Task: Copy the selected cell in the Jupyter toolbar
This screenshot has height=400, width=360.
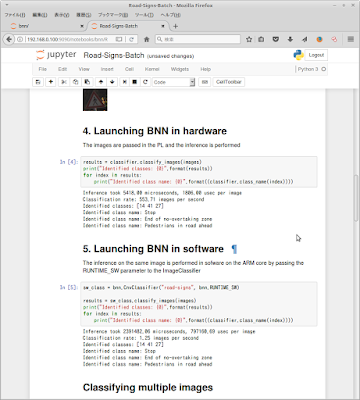Action: (x=76, y=82)
